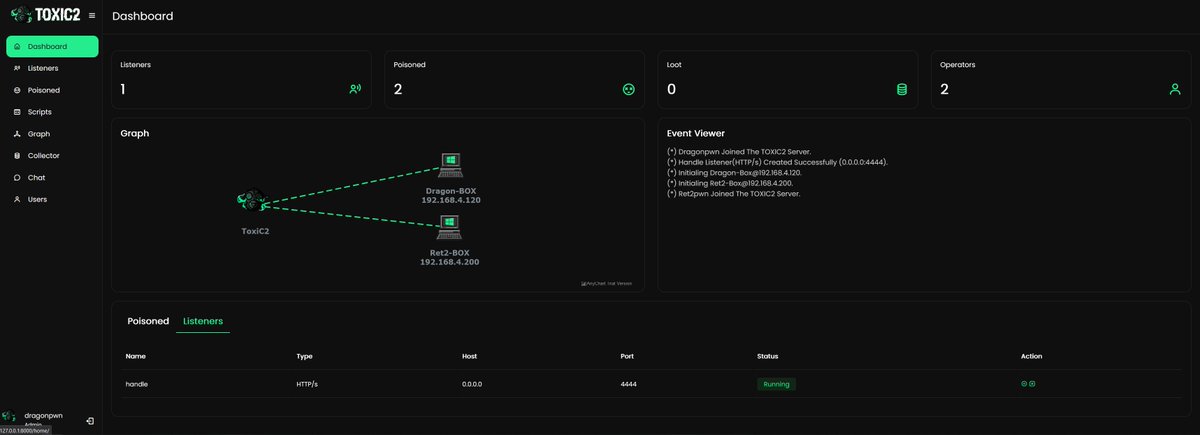The width and height of the screenshot is (1200, 435).
Task: Select the ToxiC2 server node in graph
Action: coord(252,201)
